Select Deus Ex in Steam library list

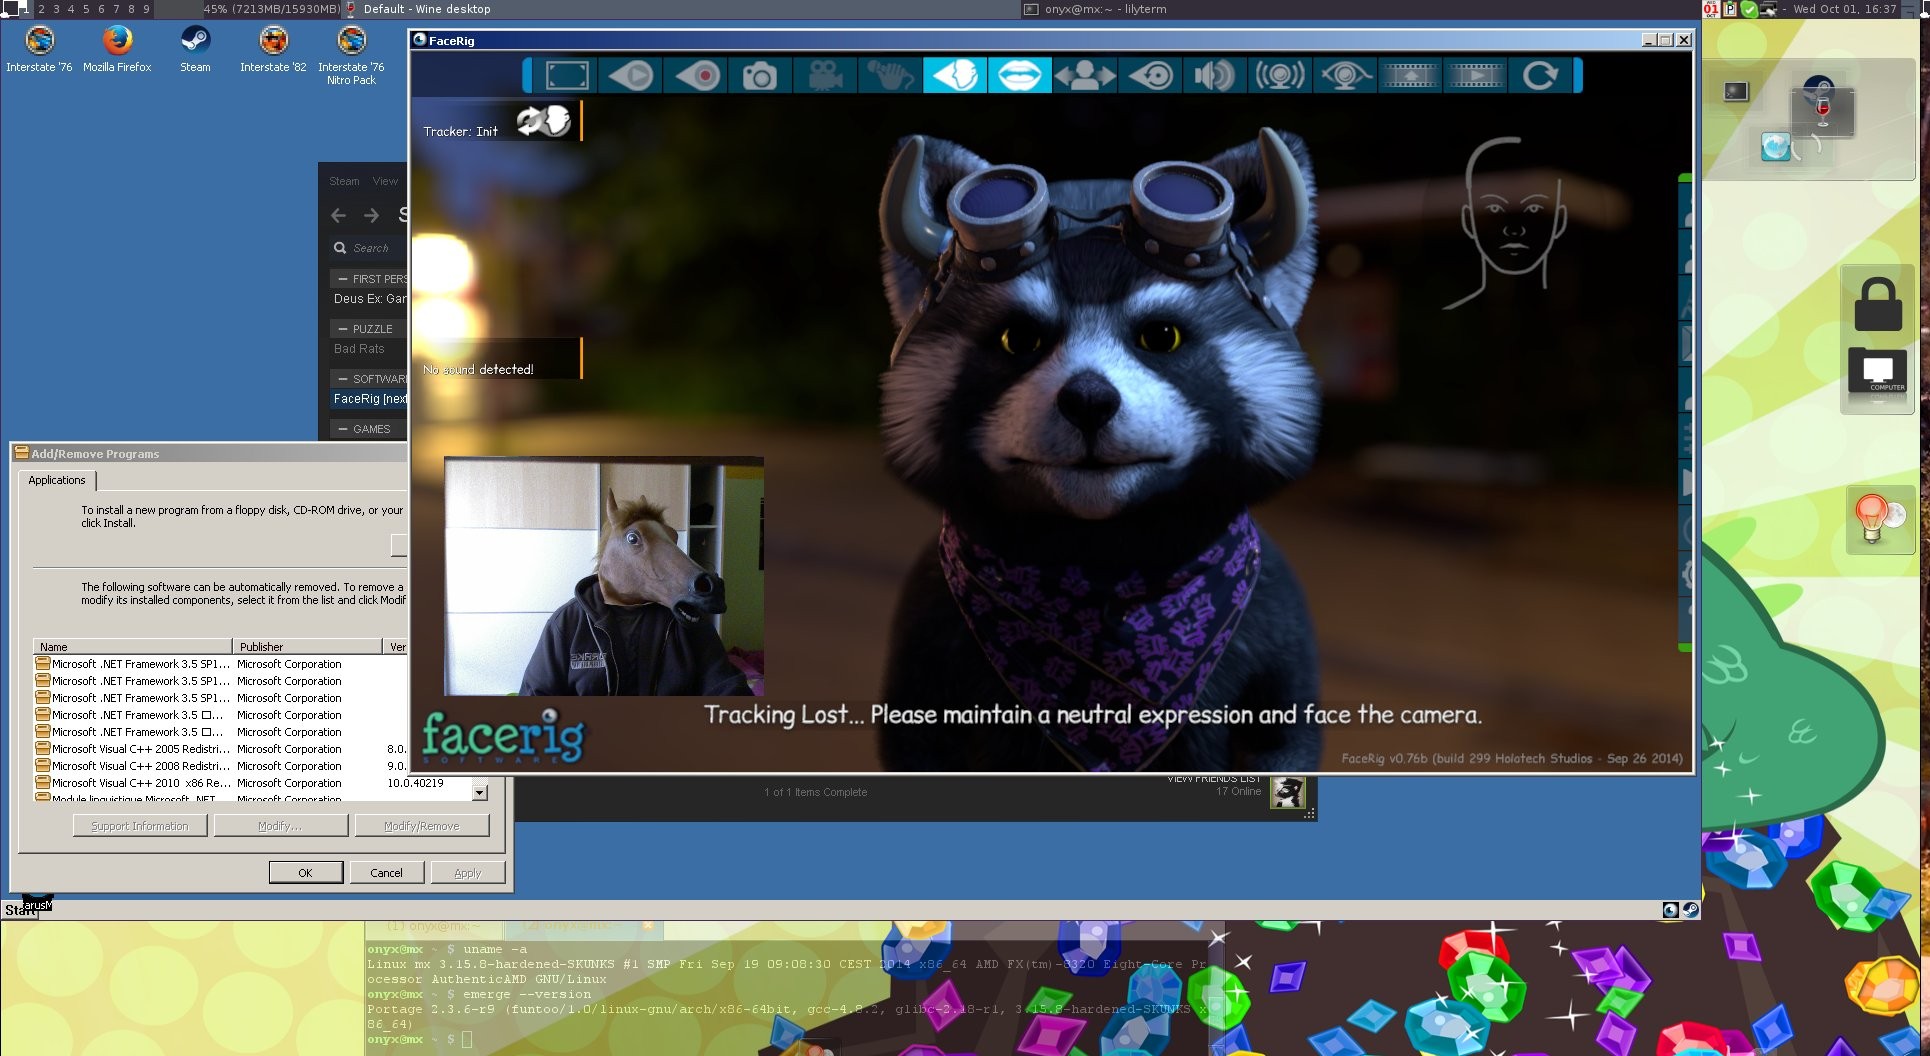pyautogui.click(x=369, y=299)
